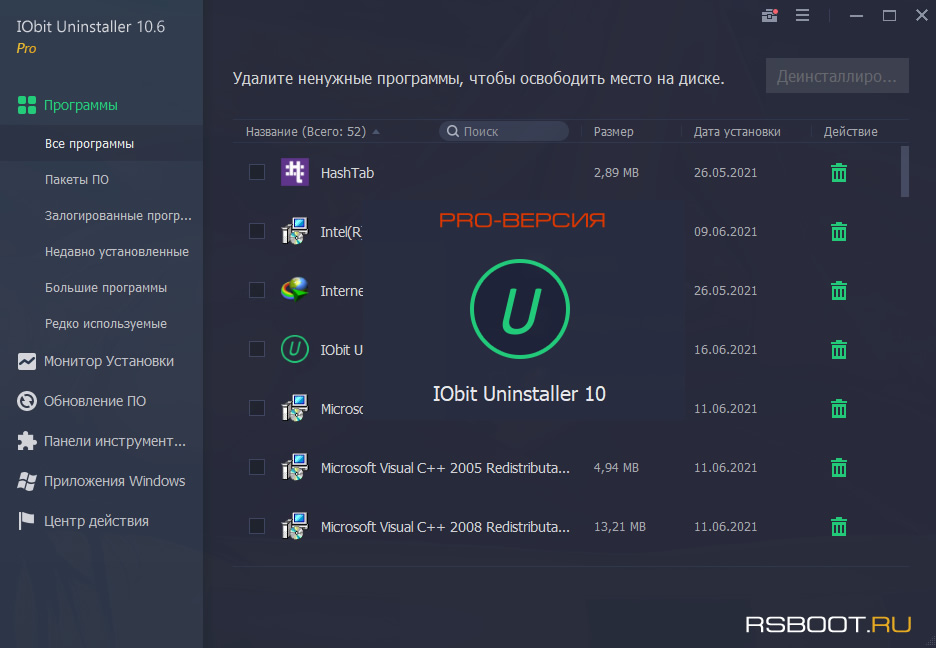Tick the Intel(R) checkbox

pyautogui.click(x=257, y=231)
